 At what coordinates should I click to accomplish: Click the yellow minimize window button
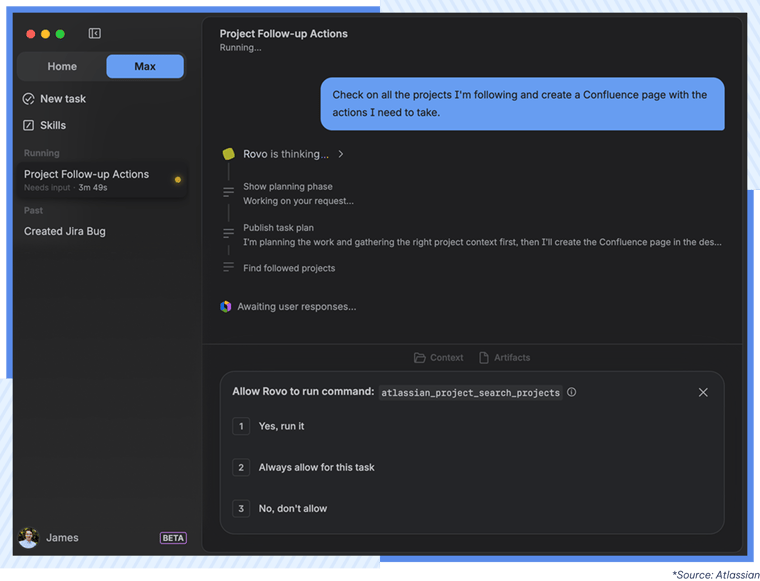tap(46, 34)
